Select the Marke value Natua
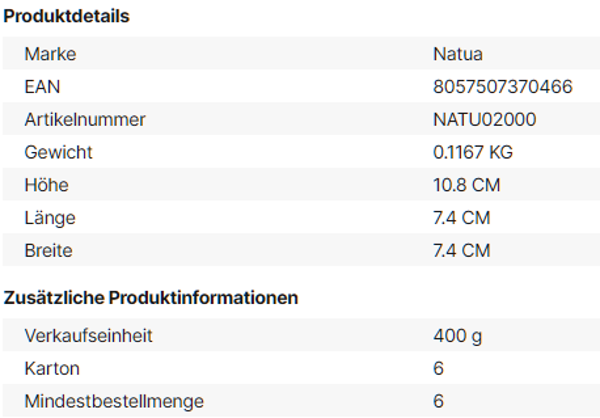This screenshot has height=418, width=600. tap(457, 54)
